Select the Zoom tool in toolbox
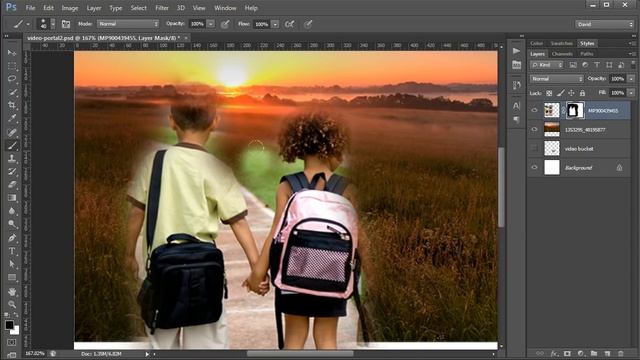The image size is (640, 360). pos(12,304)
